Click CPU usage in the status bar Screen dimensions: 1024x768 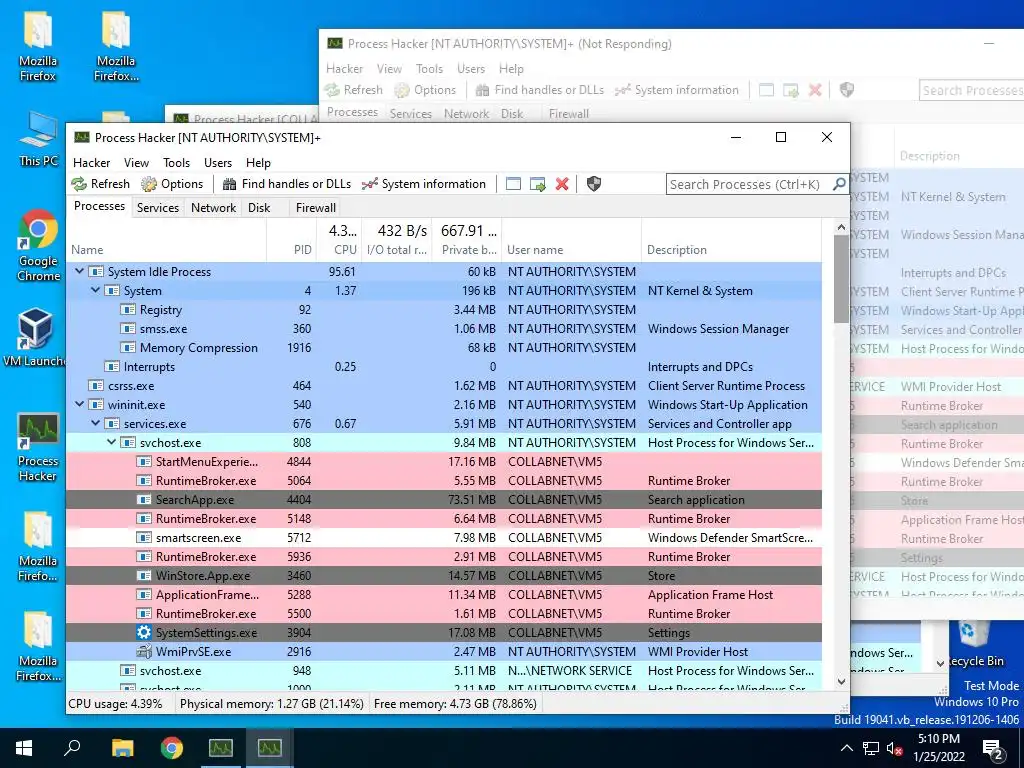coord(116,704)
